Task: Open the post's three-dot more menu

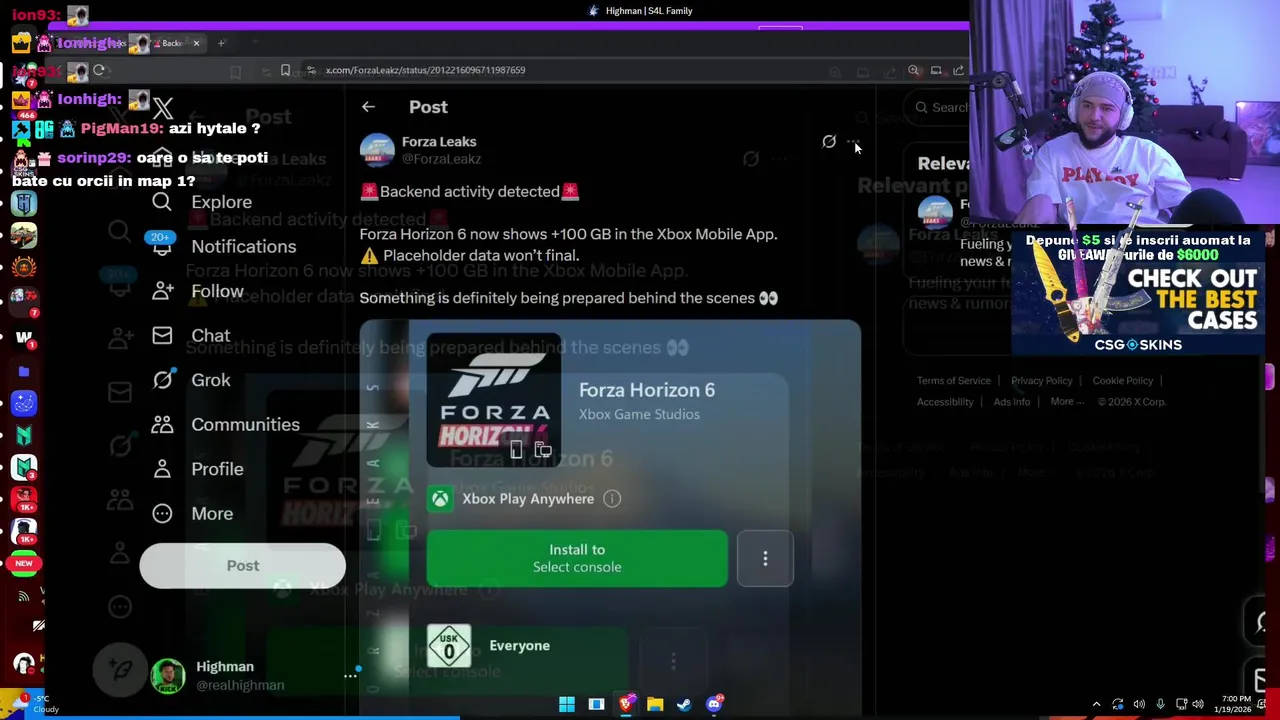Action: click(853, 142)
